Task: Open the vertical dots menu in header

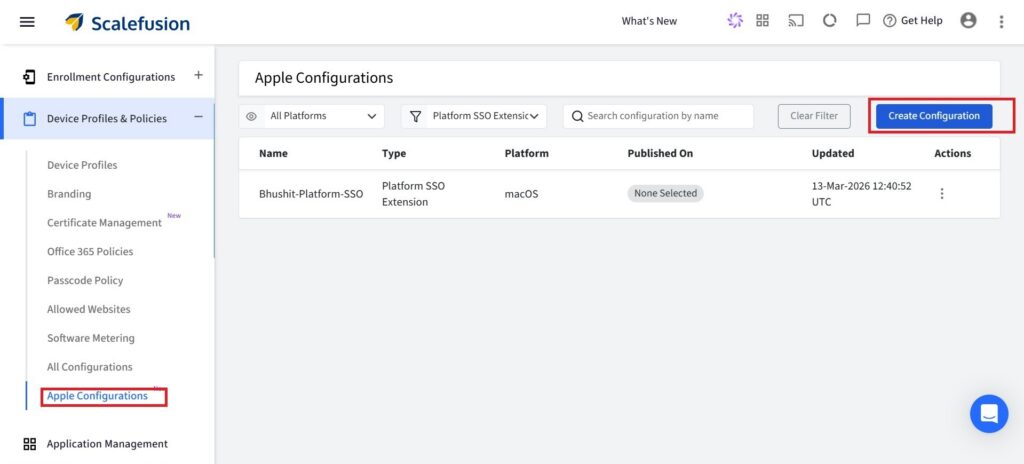Action: (1001, 22)
